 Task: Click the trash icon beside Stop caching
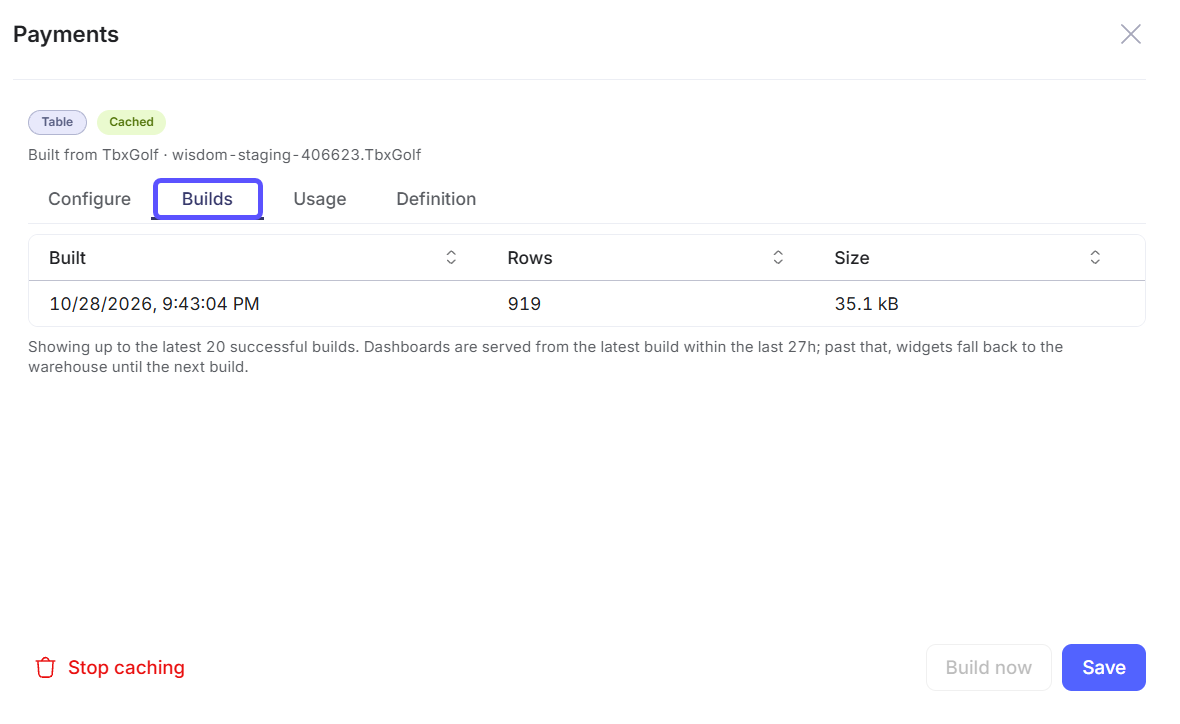click(45, 668)
